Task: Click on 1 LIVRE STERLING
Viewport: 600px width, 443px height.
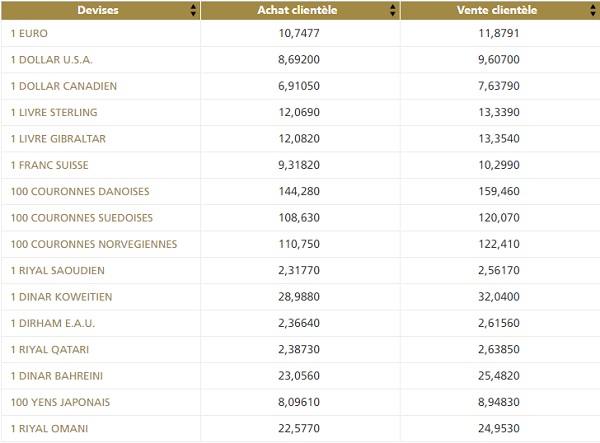Action: coord(54,112)
